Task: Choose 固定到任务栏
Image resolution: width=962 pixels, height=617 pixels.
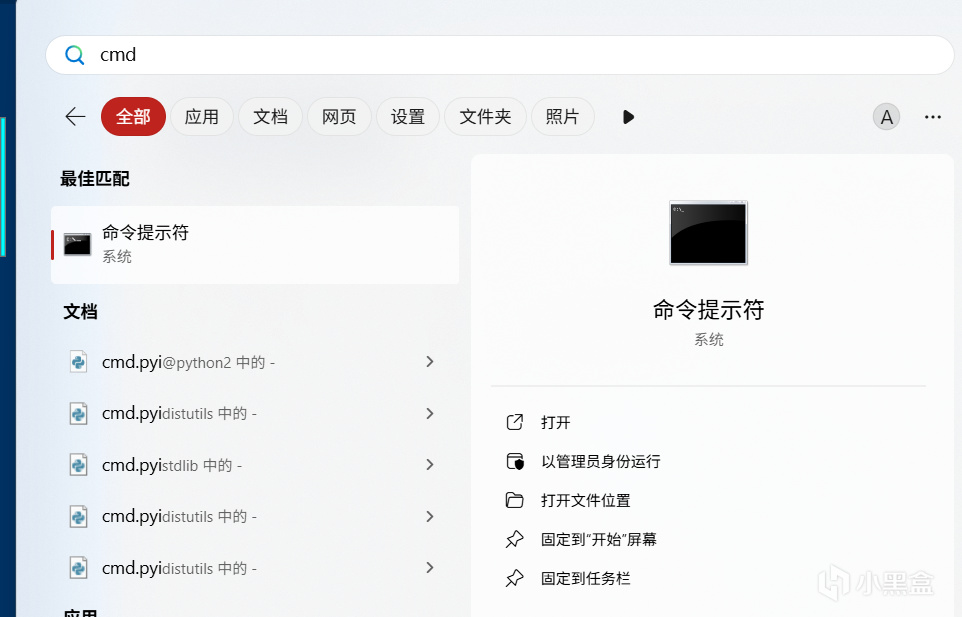Action: coord(585,578)
